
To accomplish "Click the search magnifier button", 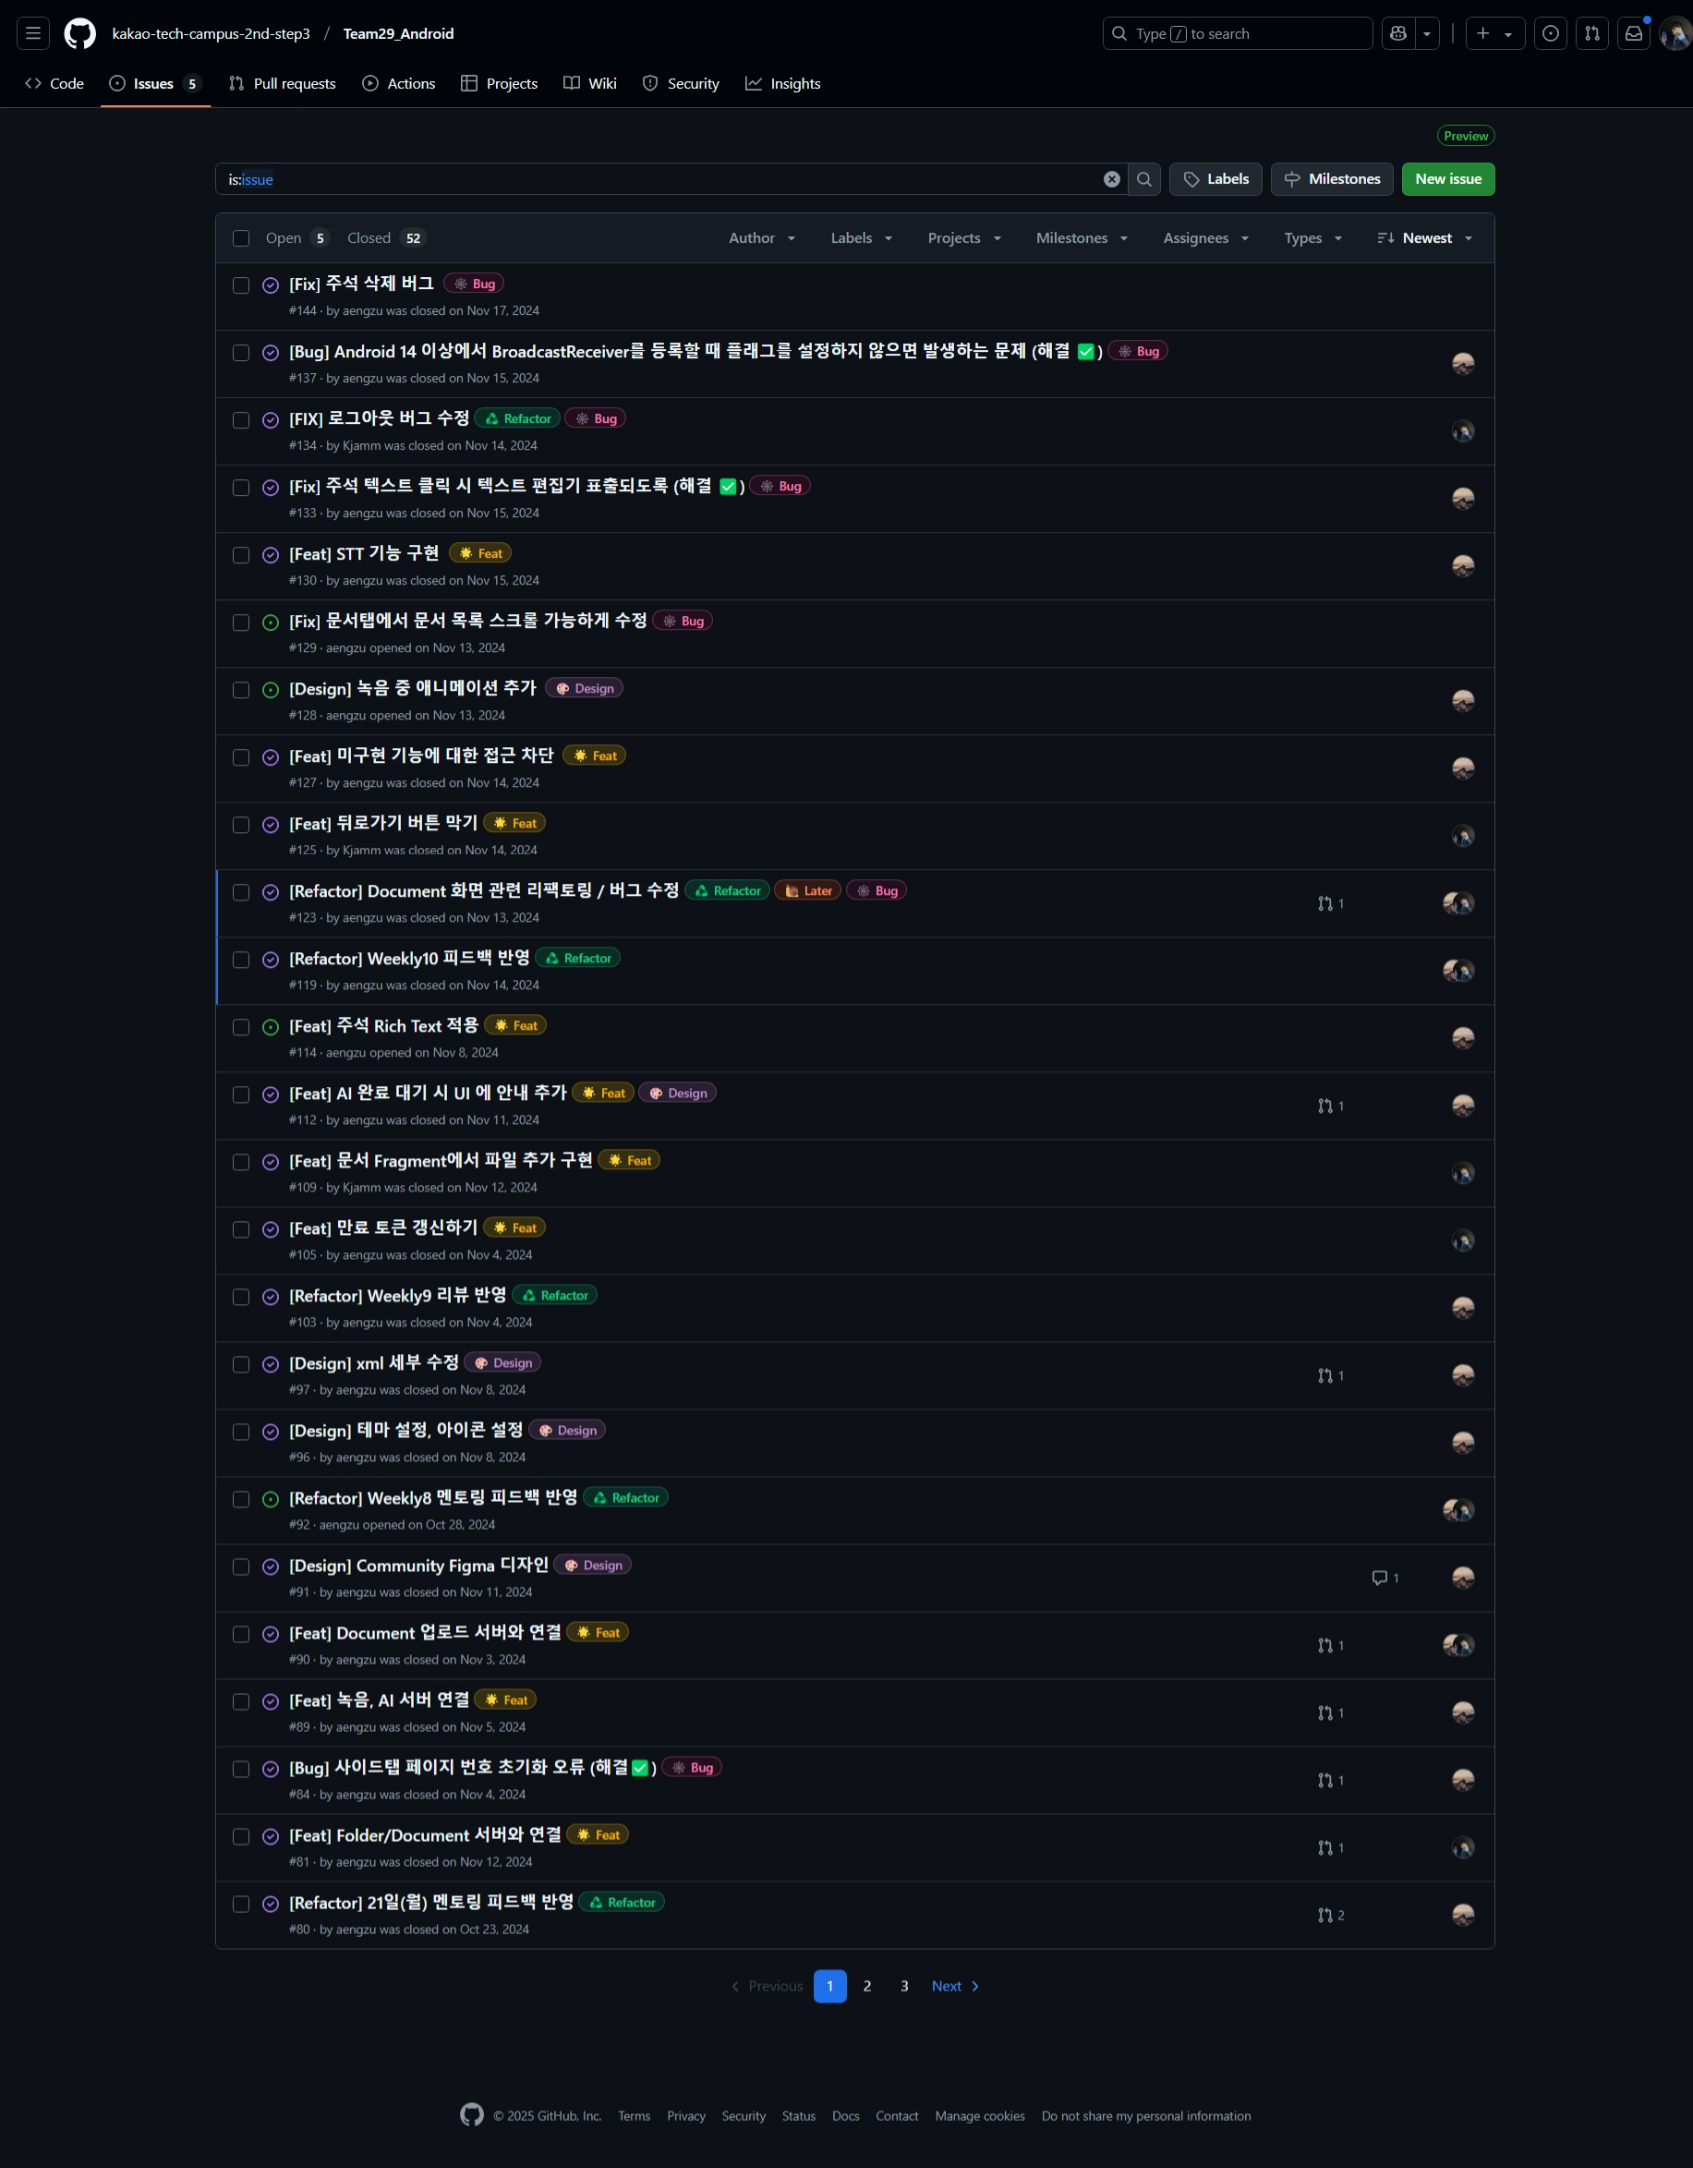I will pyautogui.click(x=1144, y=180).
